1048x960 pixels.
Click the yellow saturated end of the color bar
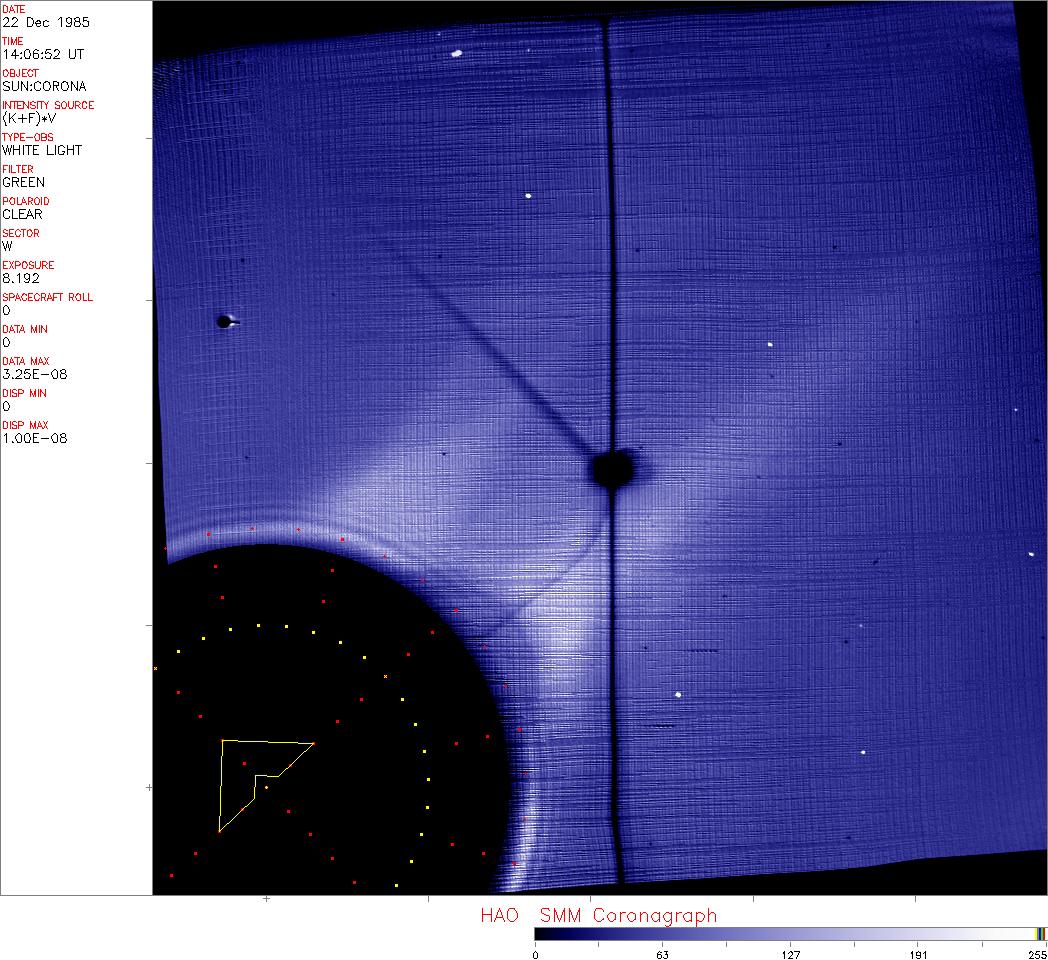click(x=1040, y=934)
